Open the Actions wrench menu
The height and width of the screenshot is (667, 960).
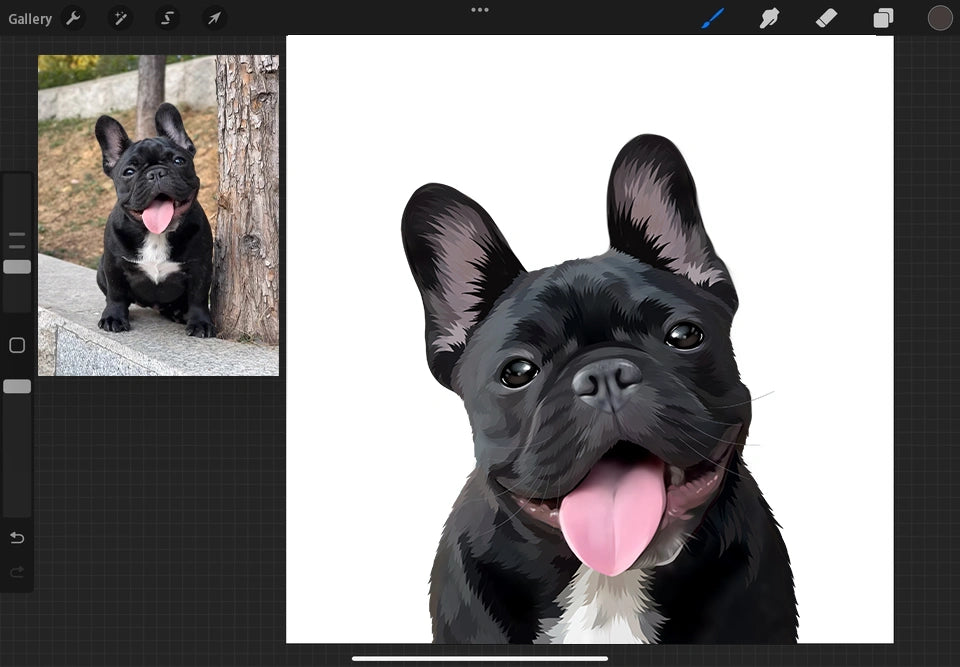pyautogui.click(x=73, y=18)
